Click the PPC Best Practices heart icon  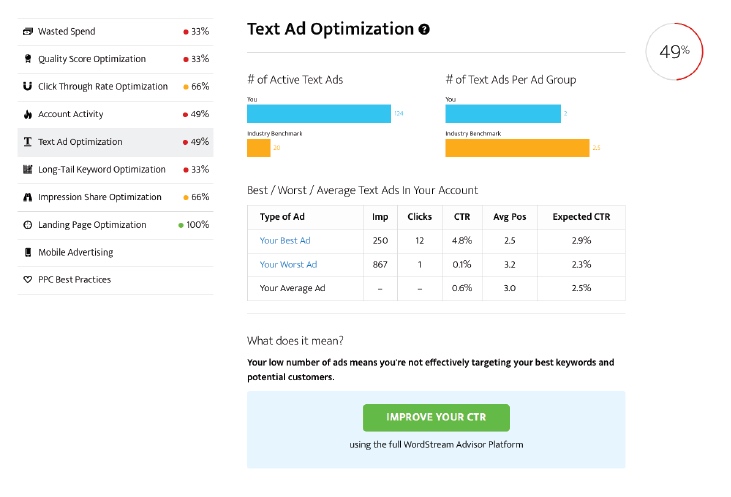pyautogui.click(x=28, y=280)
